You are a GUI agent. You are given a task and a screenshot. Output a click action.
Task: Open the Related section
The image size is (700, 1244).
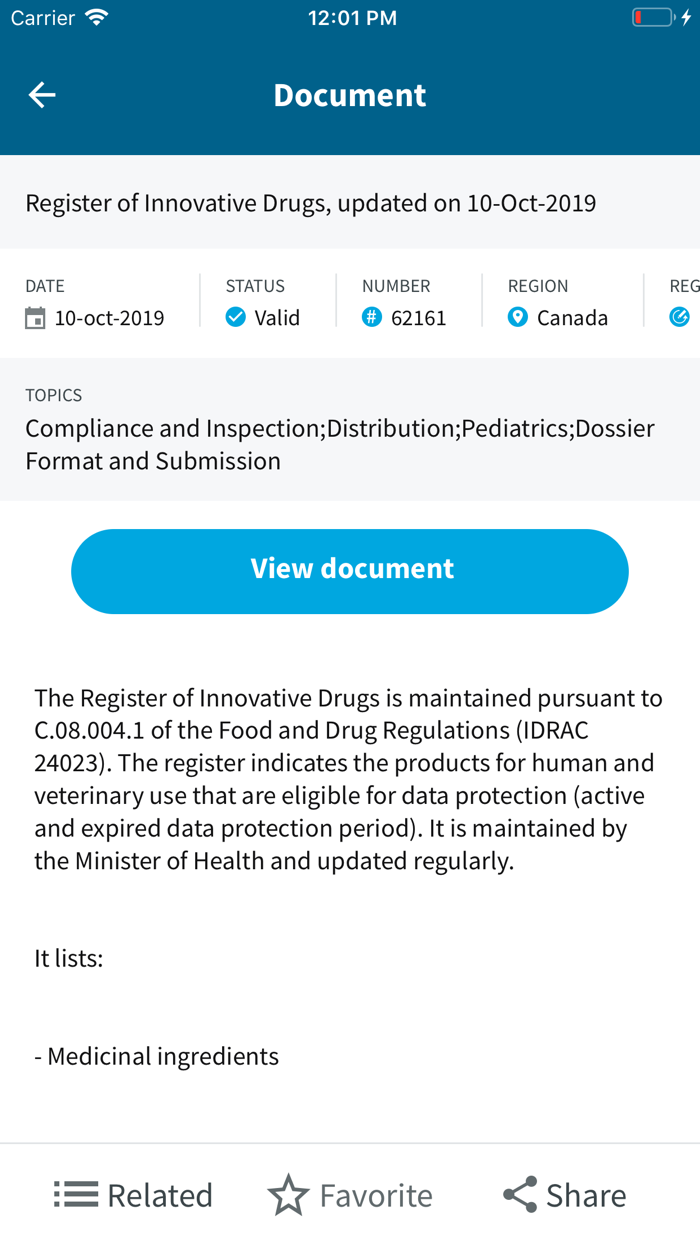point(133,1194)
